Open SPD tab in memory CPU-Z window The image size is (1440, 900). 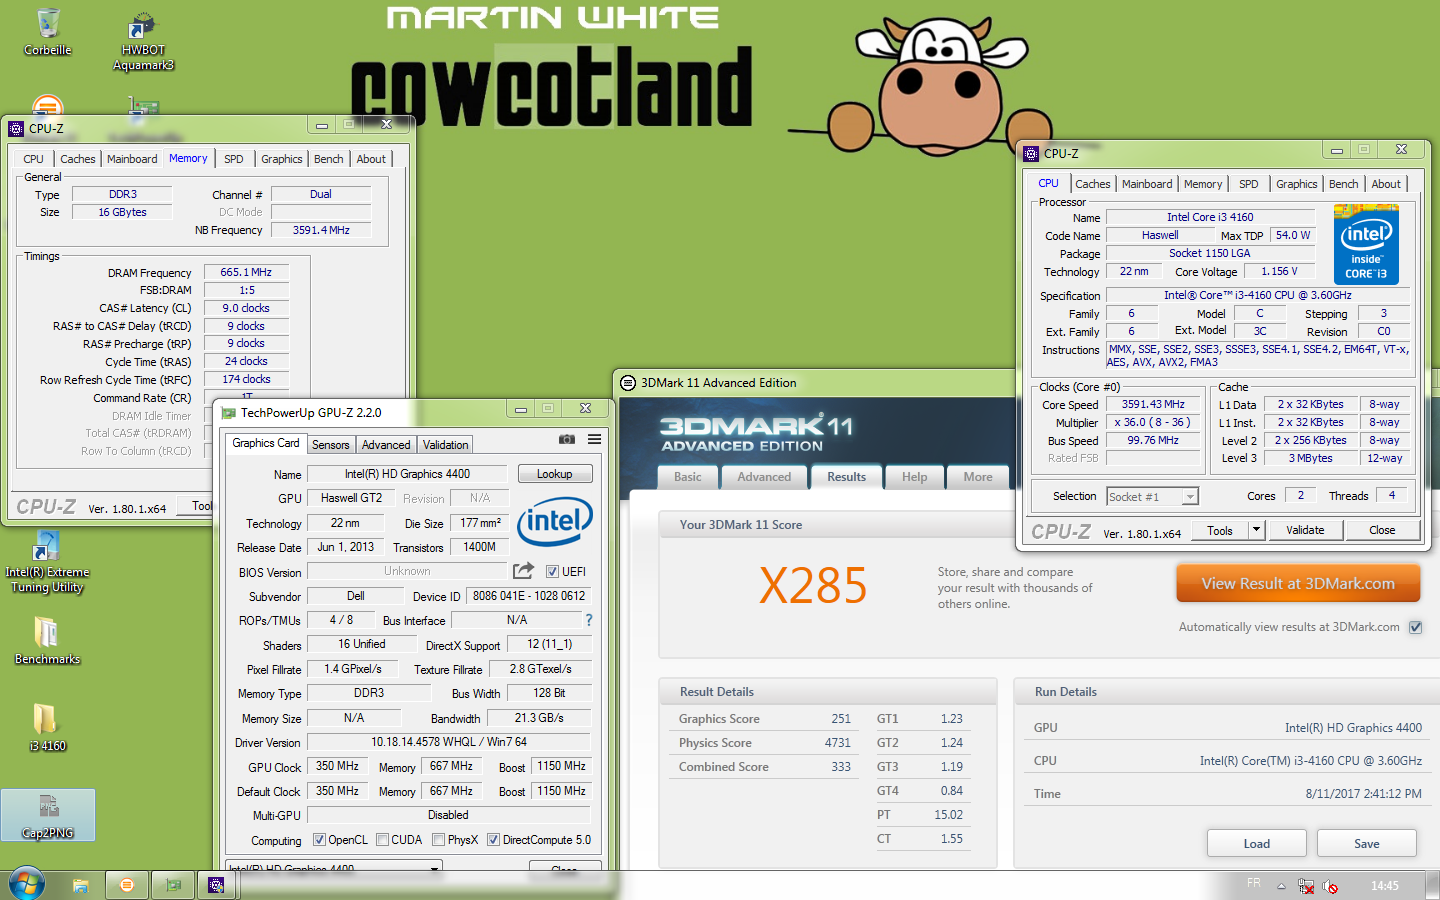234,159
